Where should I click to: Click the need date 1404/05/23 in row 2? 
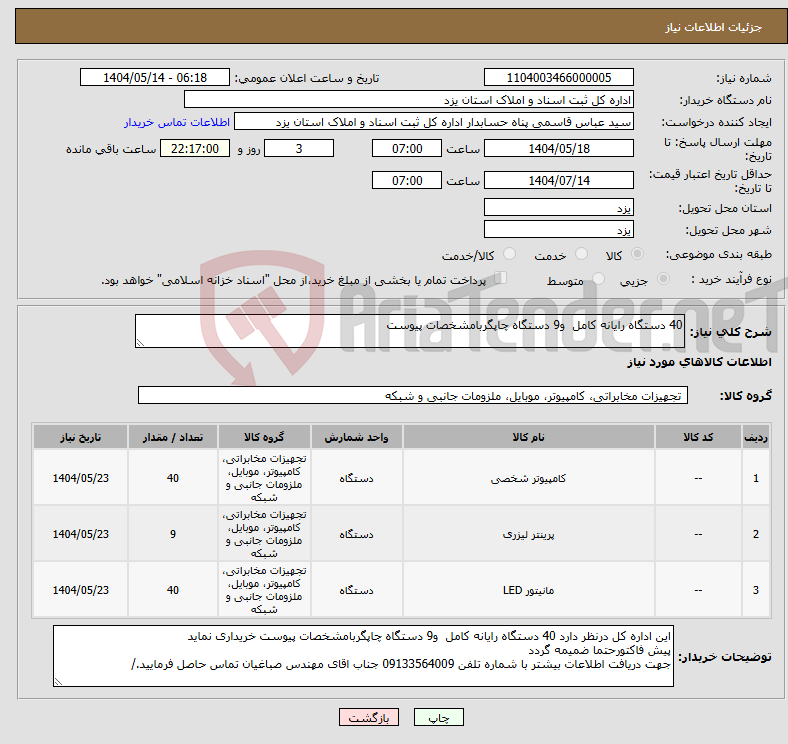[80, 534]
